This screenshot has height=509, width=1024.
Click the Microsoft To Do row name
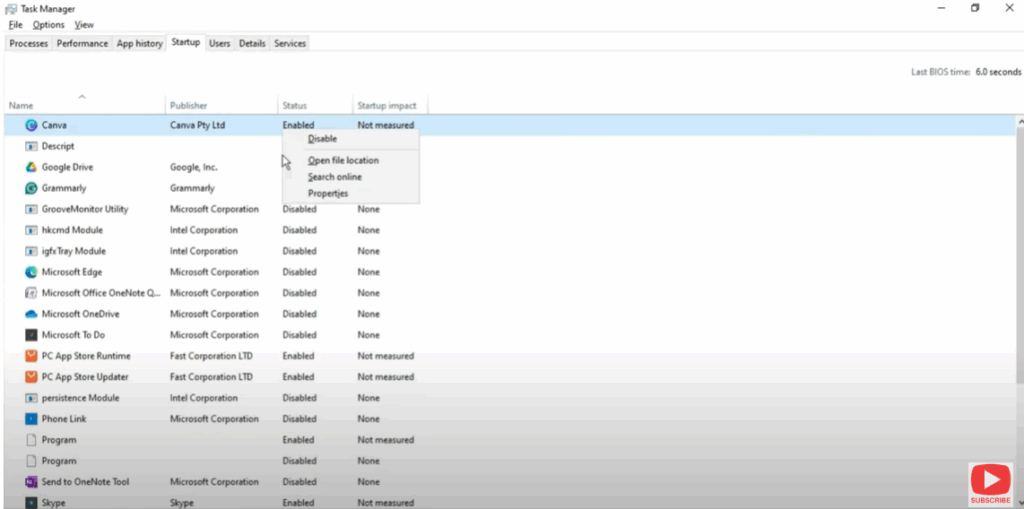click(x=73, y=335)
